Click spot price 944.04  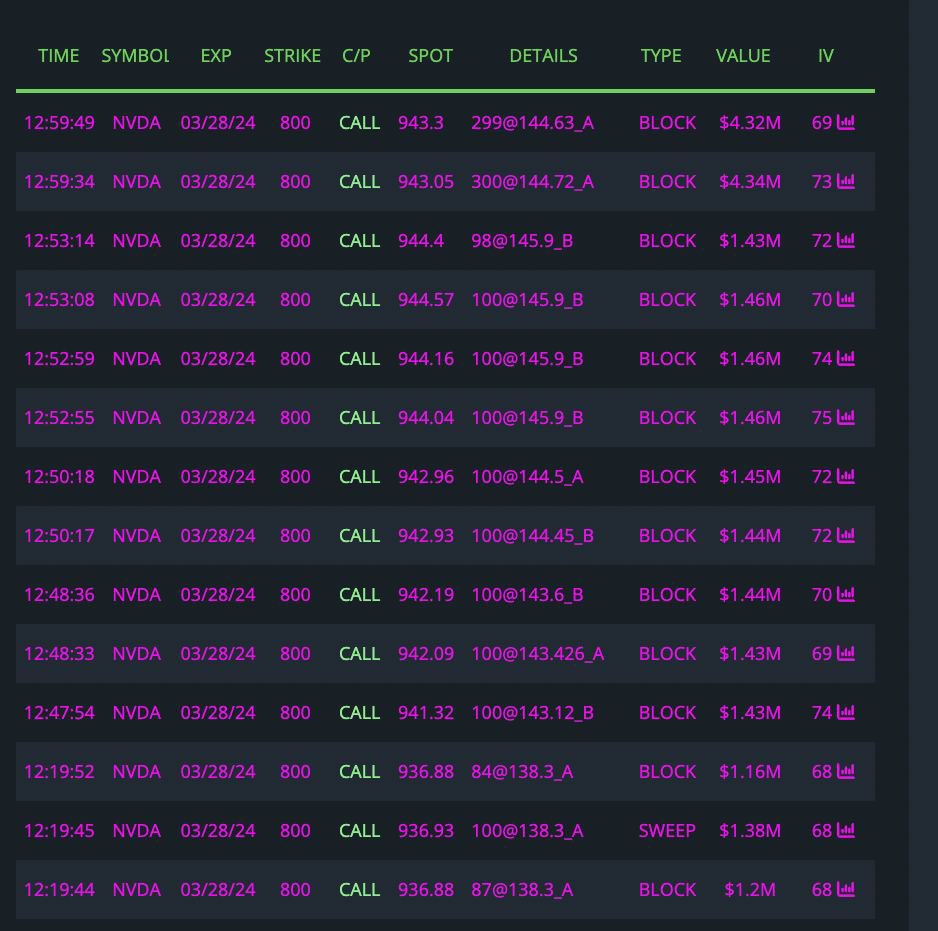pyautogui.click(x=426, y=417)
